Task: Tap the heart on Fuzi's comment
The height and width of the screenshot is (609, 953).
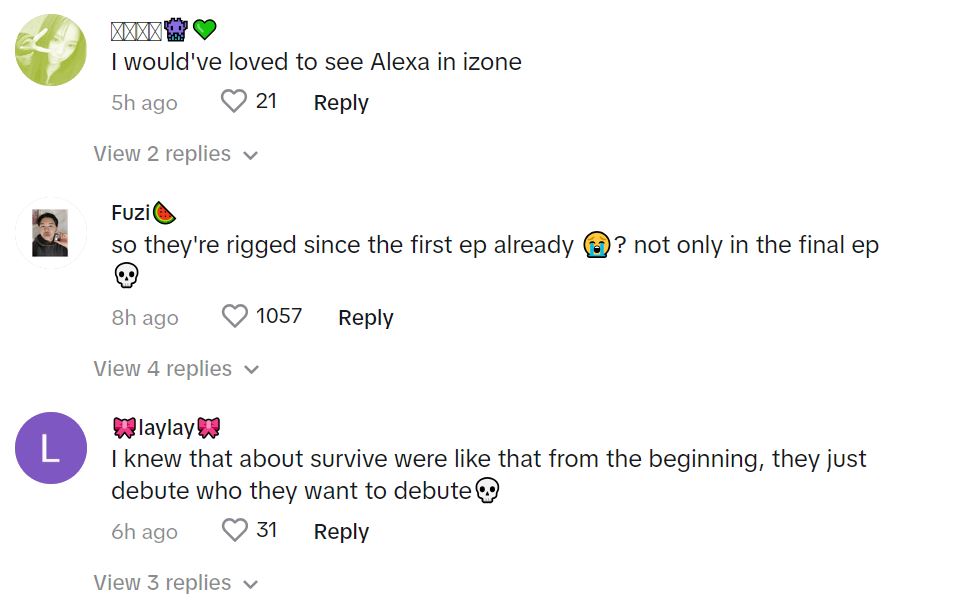Action: [x=234, y=317]
